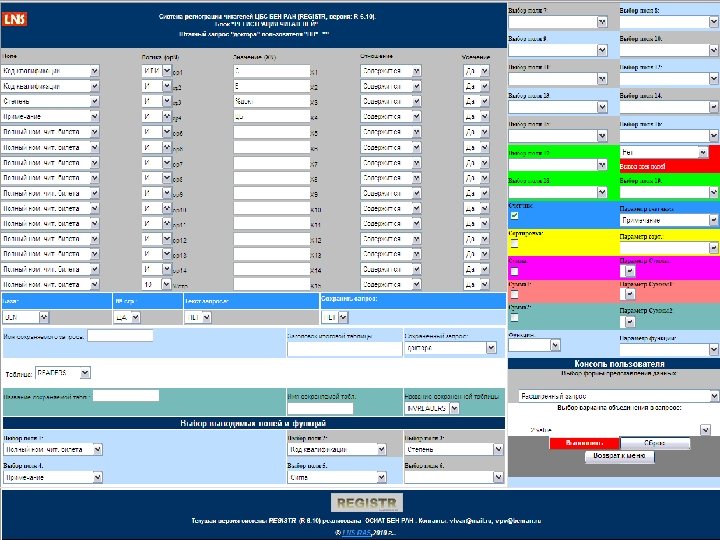Viewport: 720px width, 540px height.
Task: Tick the Сумма checkbox in magenta row
Action: (514, 271)
